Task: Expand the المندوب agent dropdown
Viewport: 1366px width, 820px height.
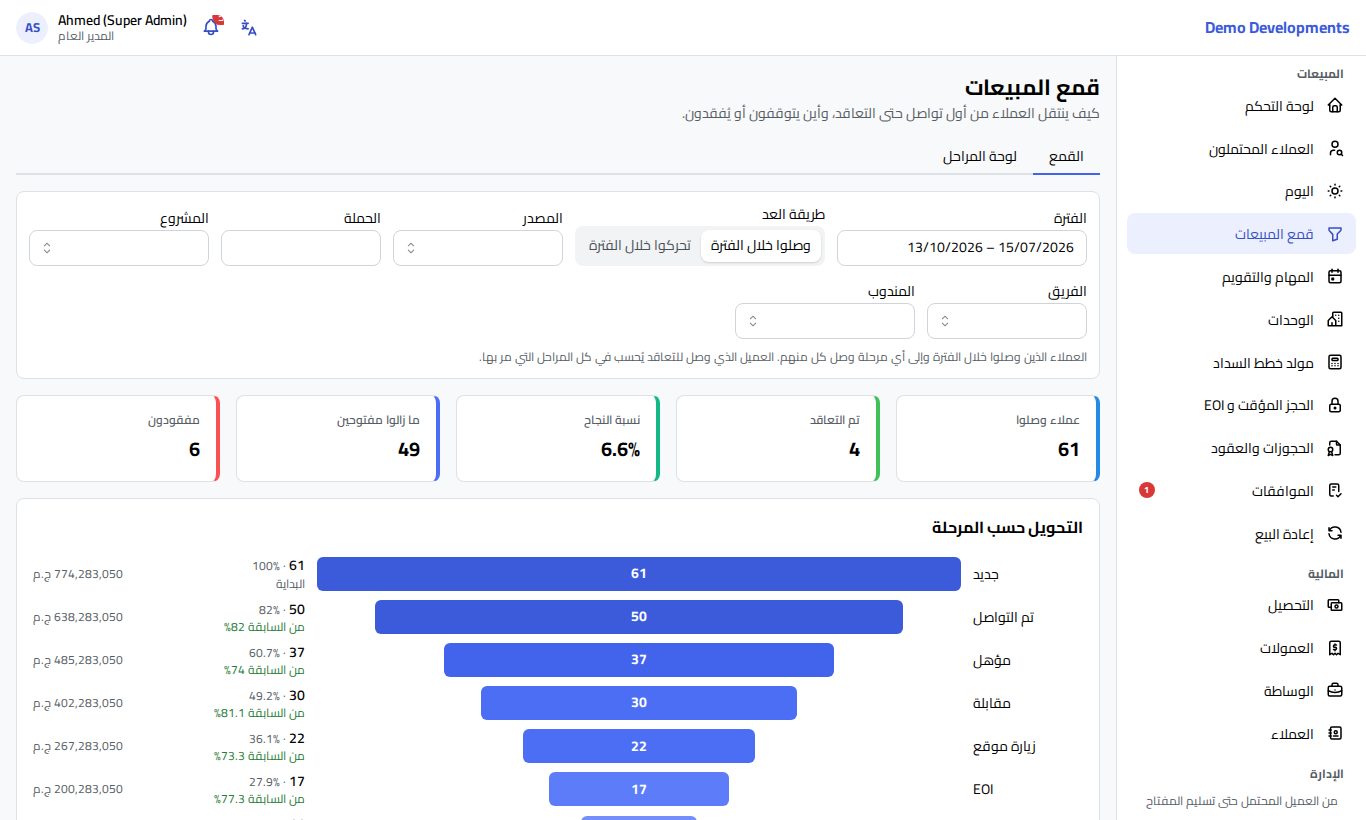Action: (x=825, y=321)
